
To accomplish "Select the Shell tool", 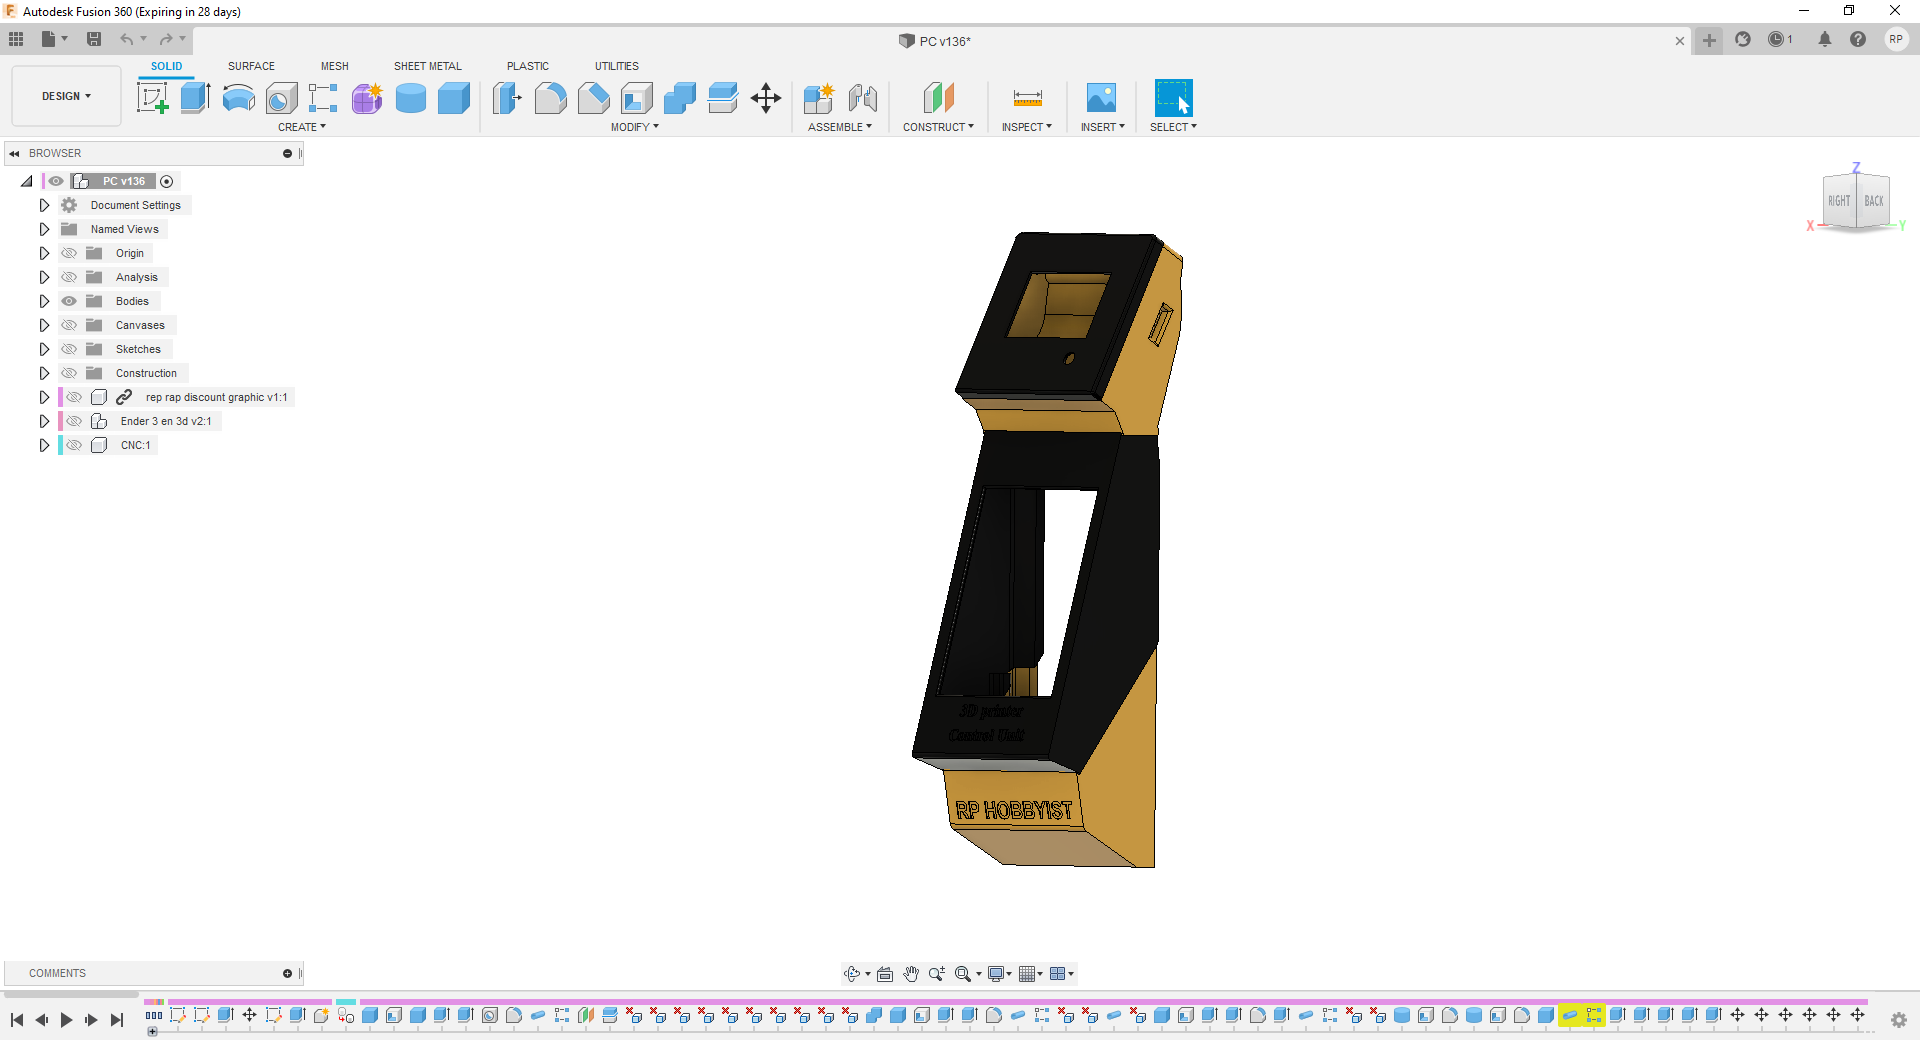I will coord(636,98).
